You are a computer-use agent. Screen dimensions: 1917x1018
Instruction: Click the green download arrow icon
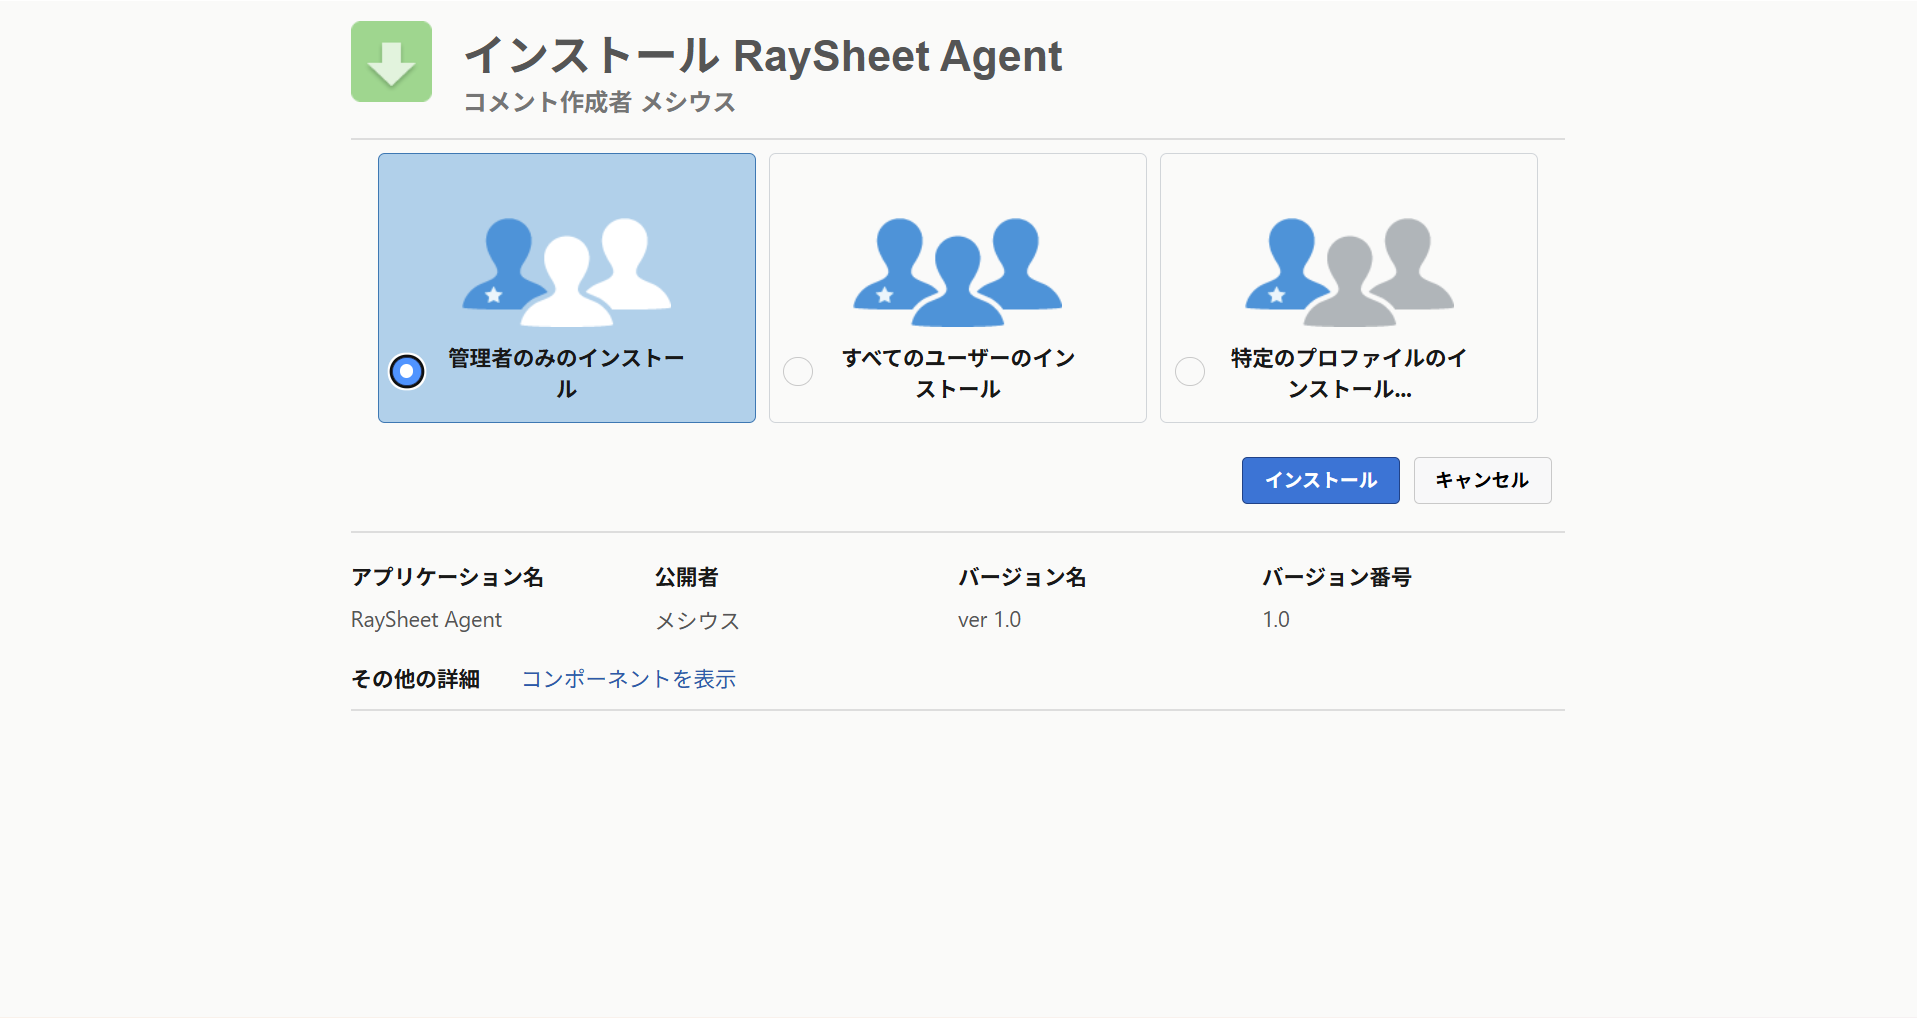coord(391,62)
